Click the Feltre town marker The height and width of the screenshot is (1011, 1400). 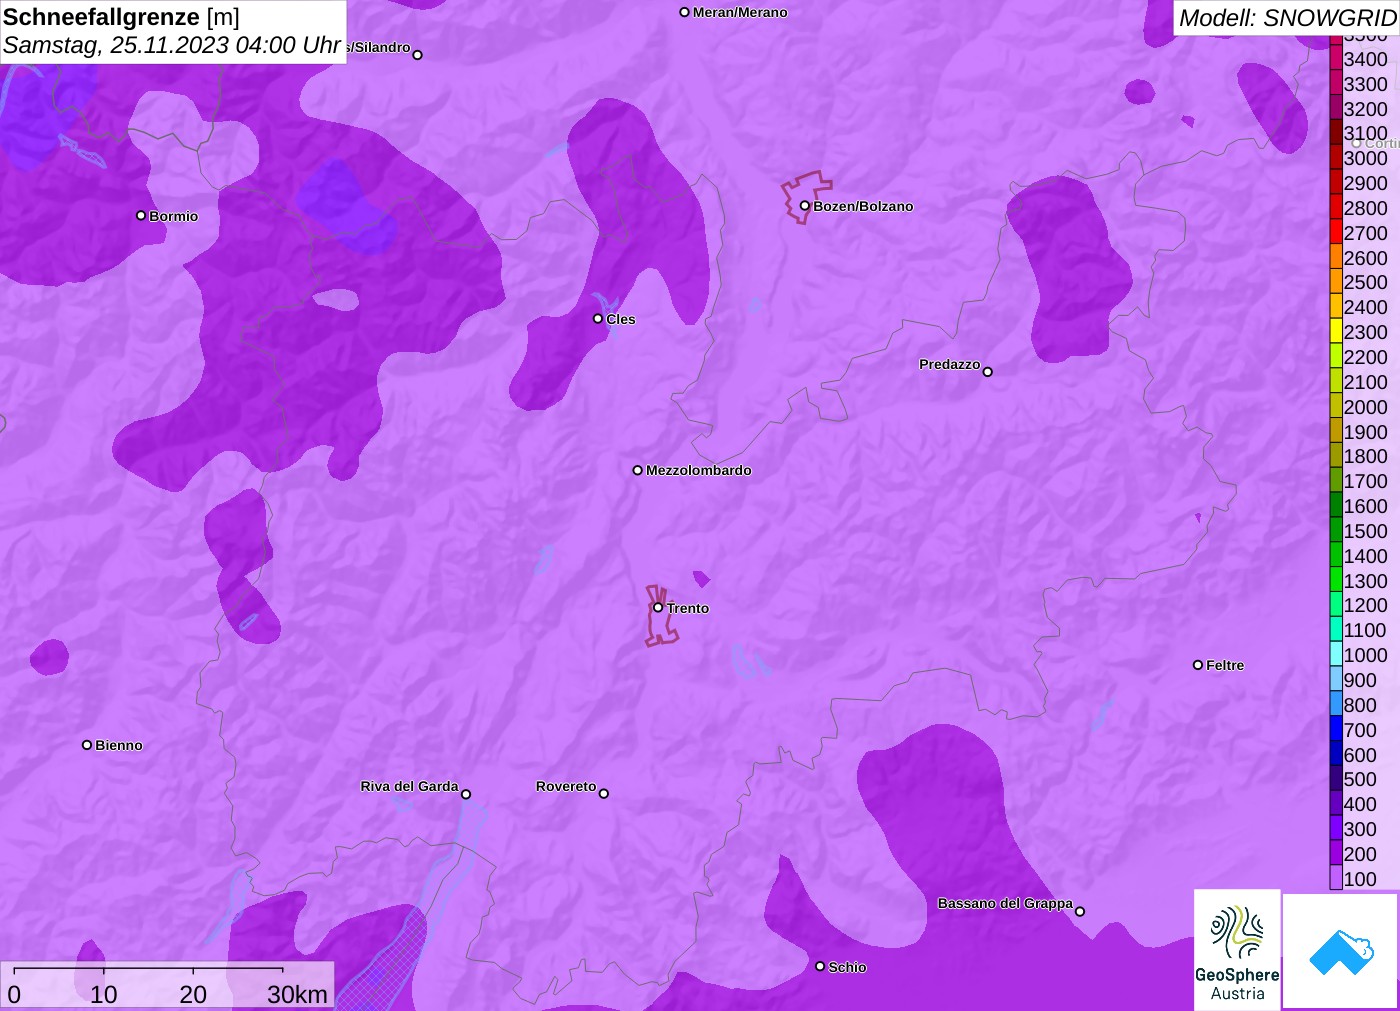click(x=1198, y=665)
